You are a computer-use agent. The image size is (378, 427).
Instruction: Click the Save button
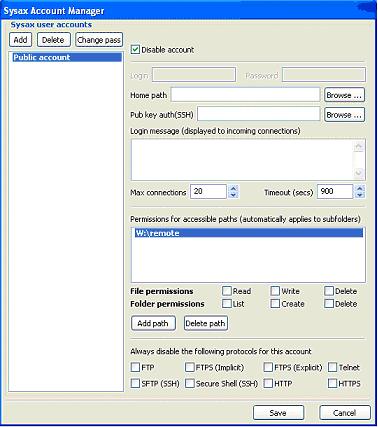[278, 413]
